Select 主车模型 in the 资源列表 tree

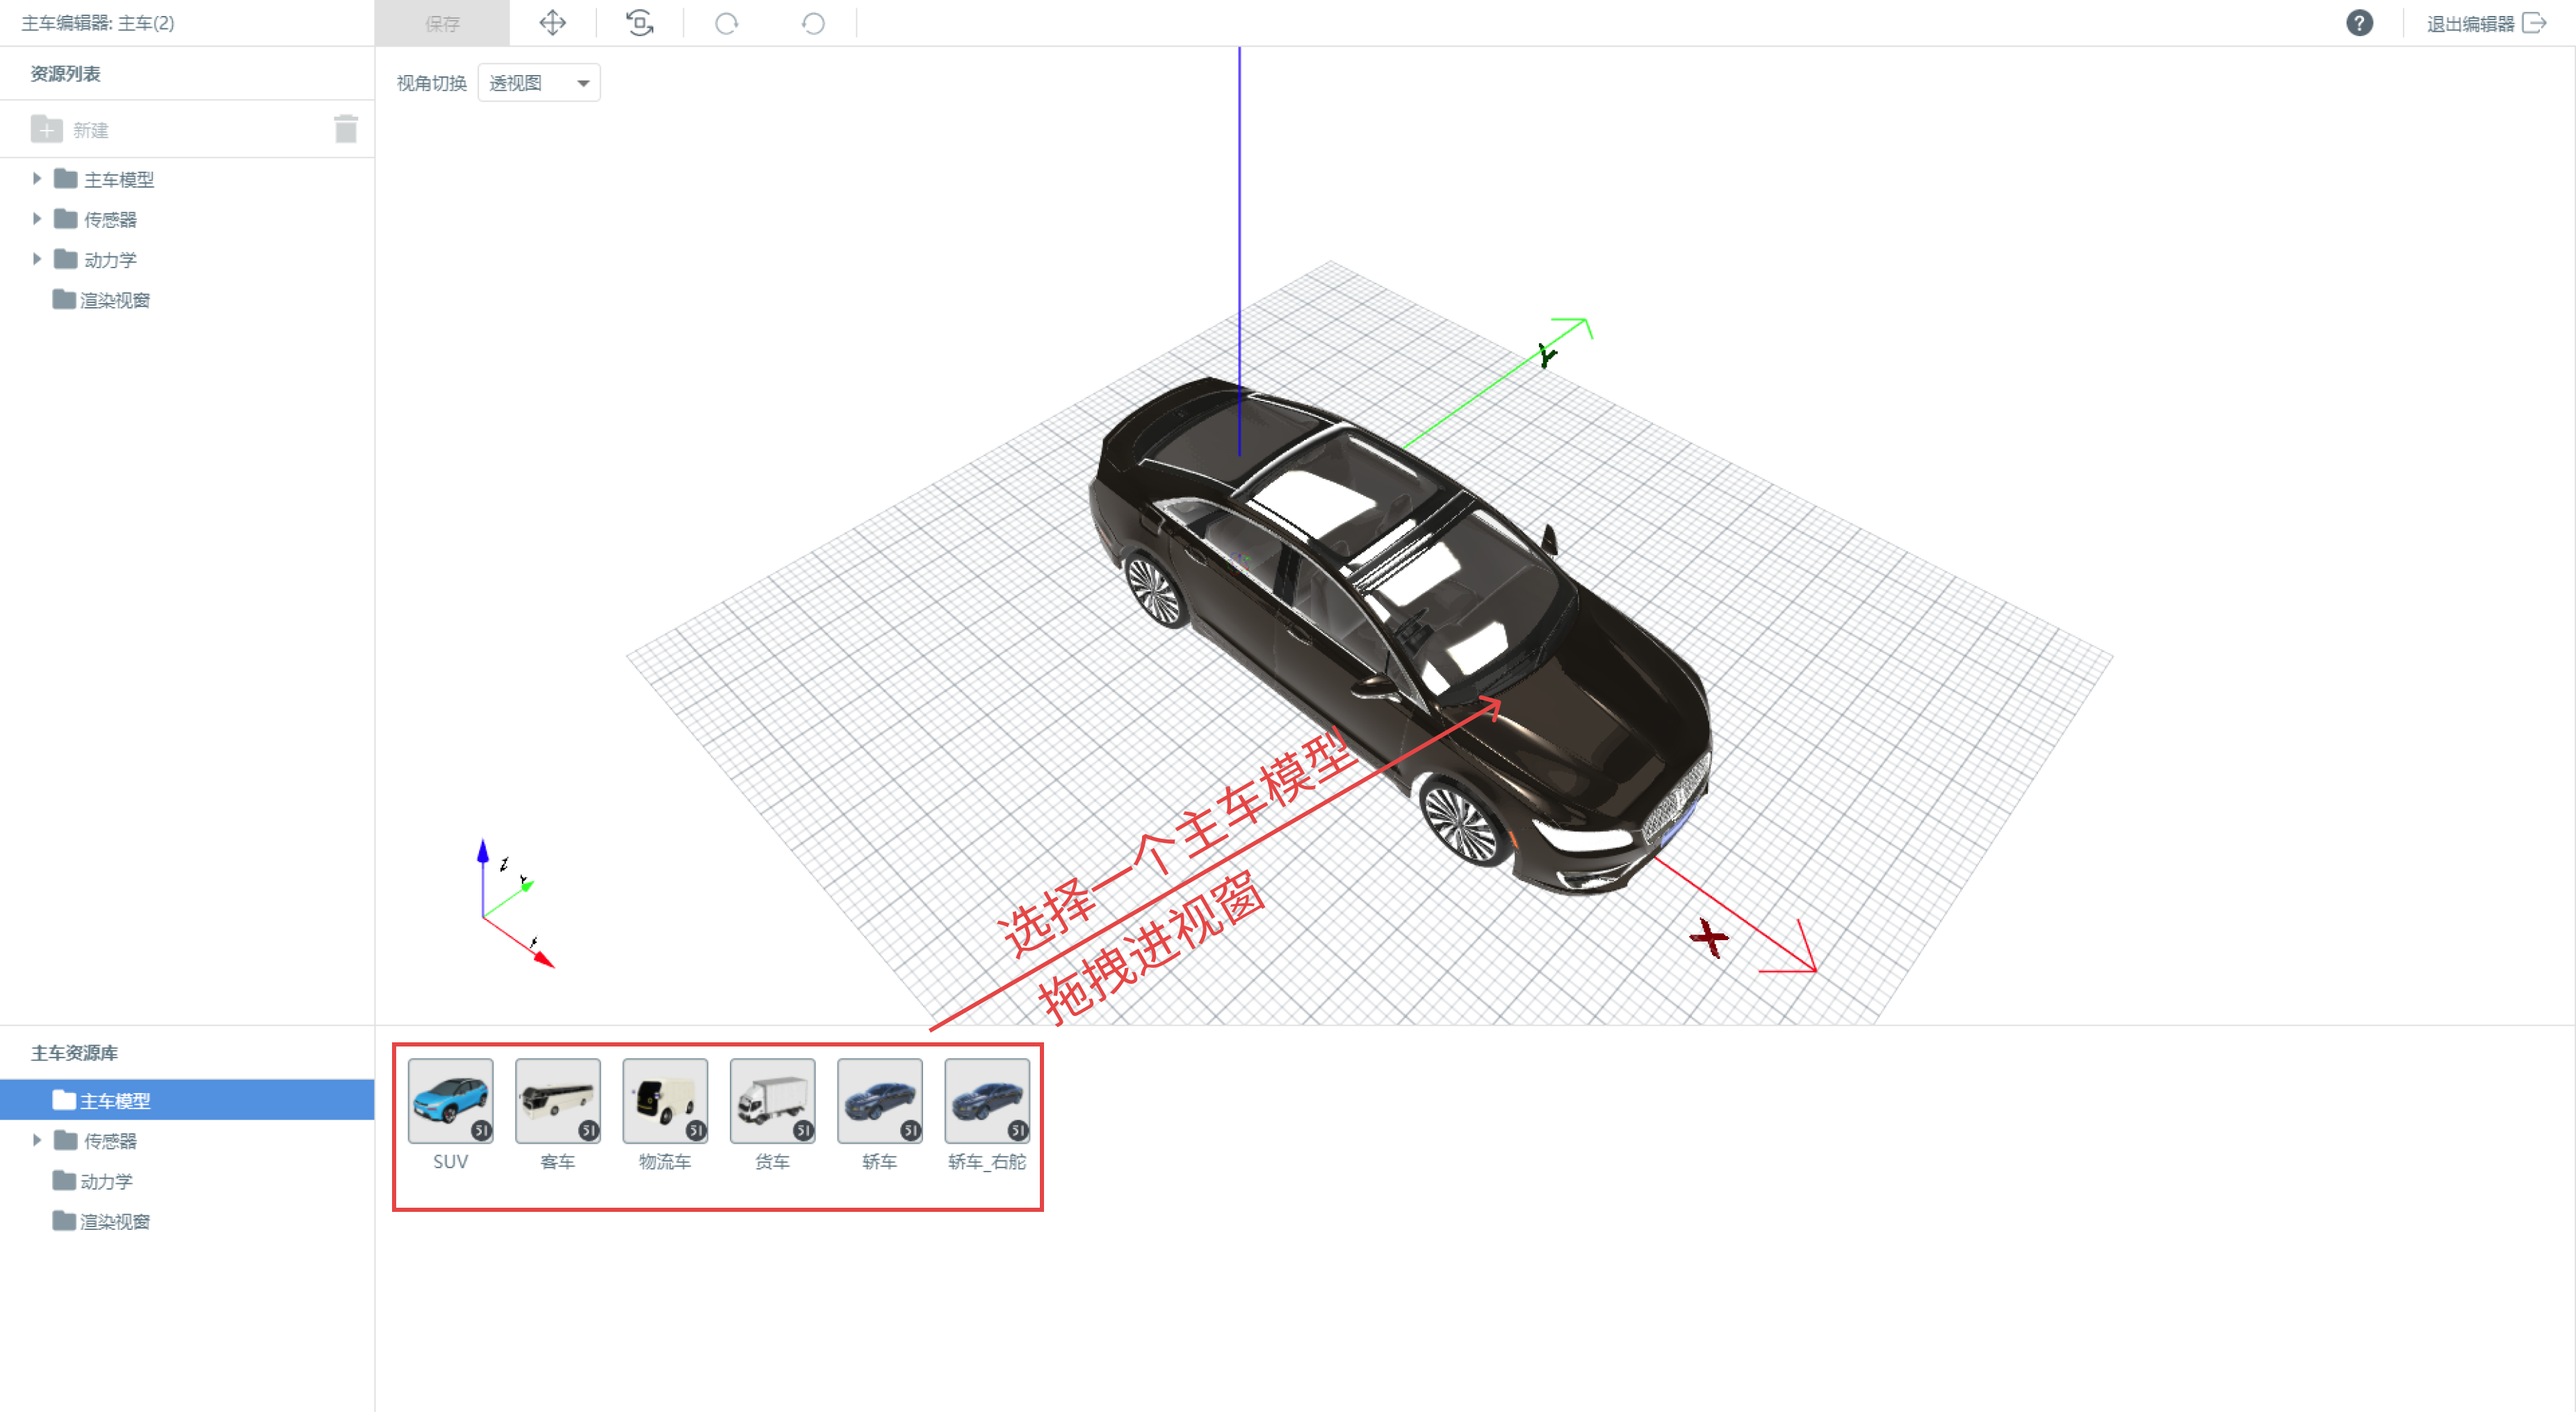coord(119,180)
